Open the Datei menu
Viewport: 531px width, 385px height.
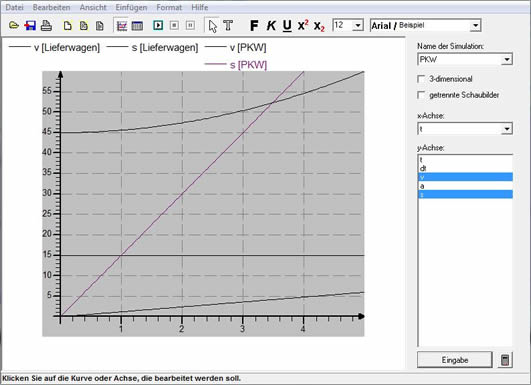(x=14, y=7)
